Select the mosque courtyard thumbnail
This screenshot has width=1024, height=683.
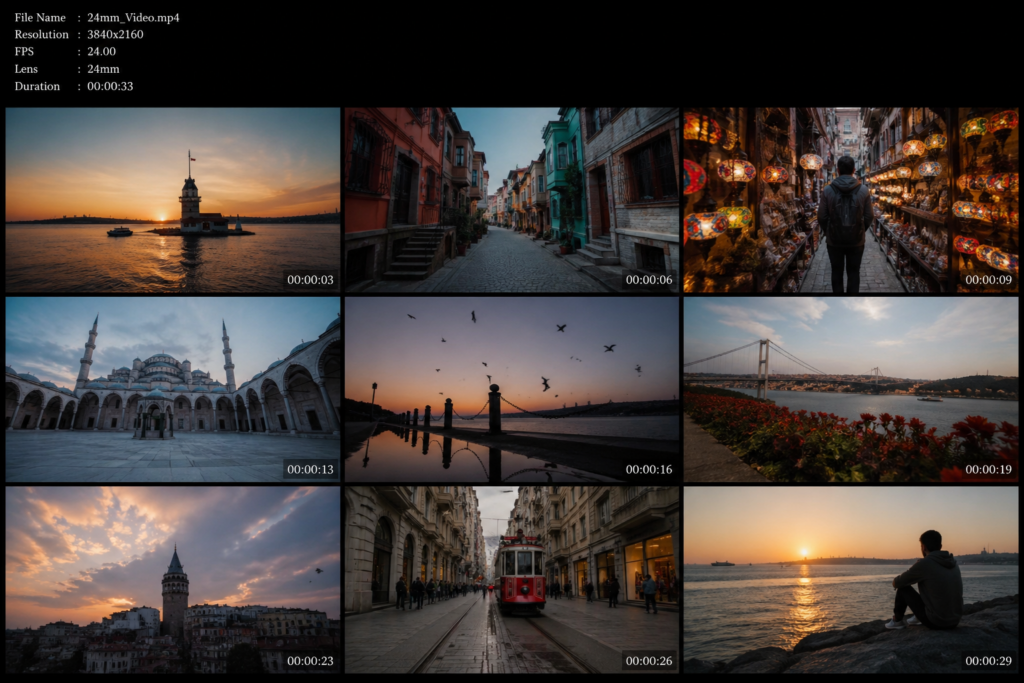172,389
